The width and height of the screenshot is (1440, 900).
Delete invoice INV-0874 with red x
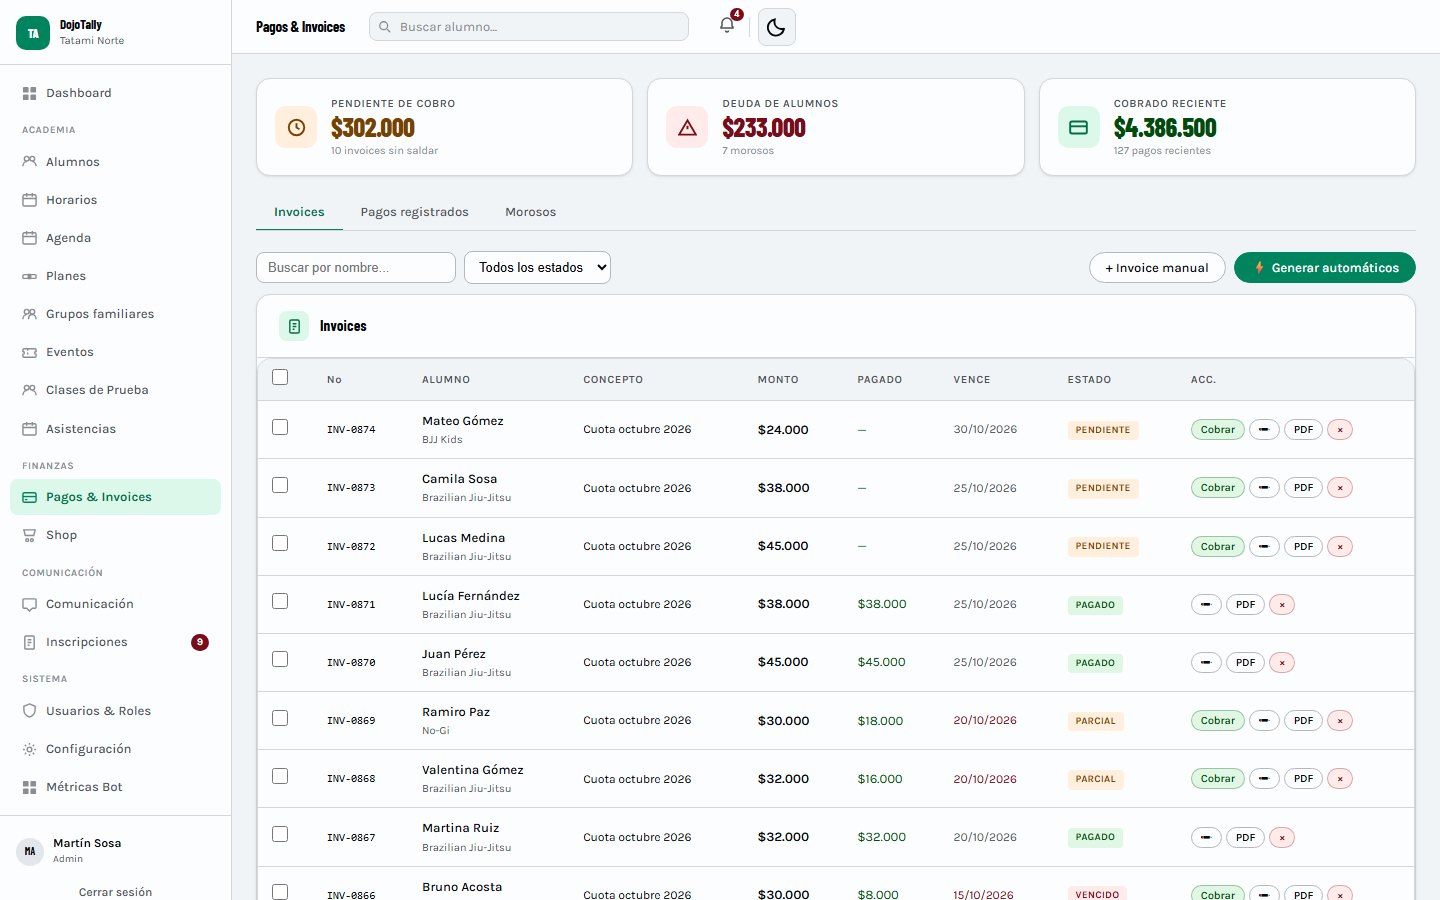pos(1340,430)
